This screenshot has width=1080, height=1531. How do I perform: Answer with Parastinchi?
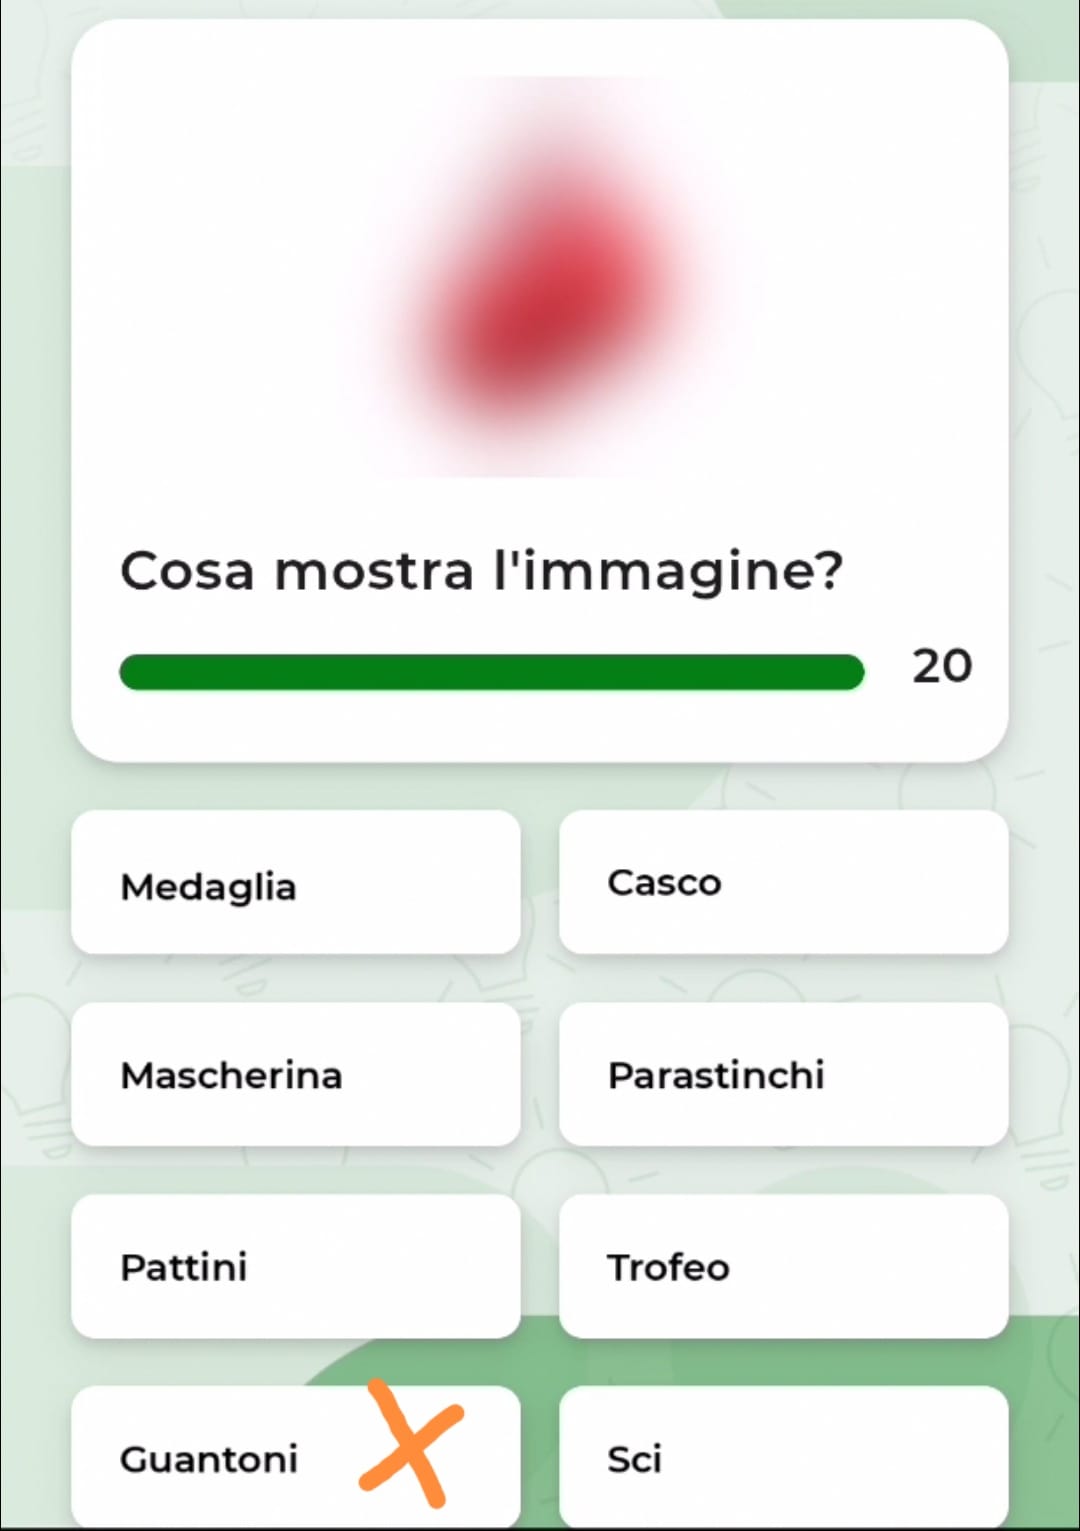(x=783, y=1074)
